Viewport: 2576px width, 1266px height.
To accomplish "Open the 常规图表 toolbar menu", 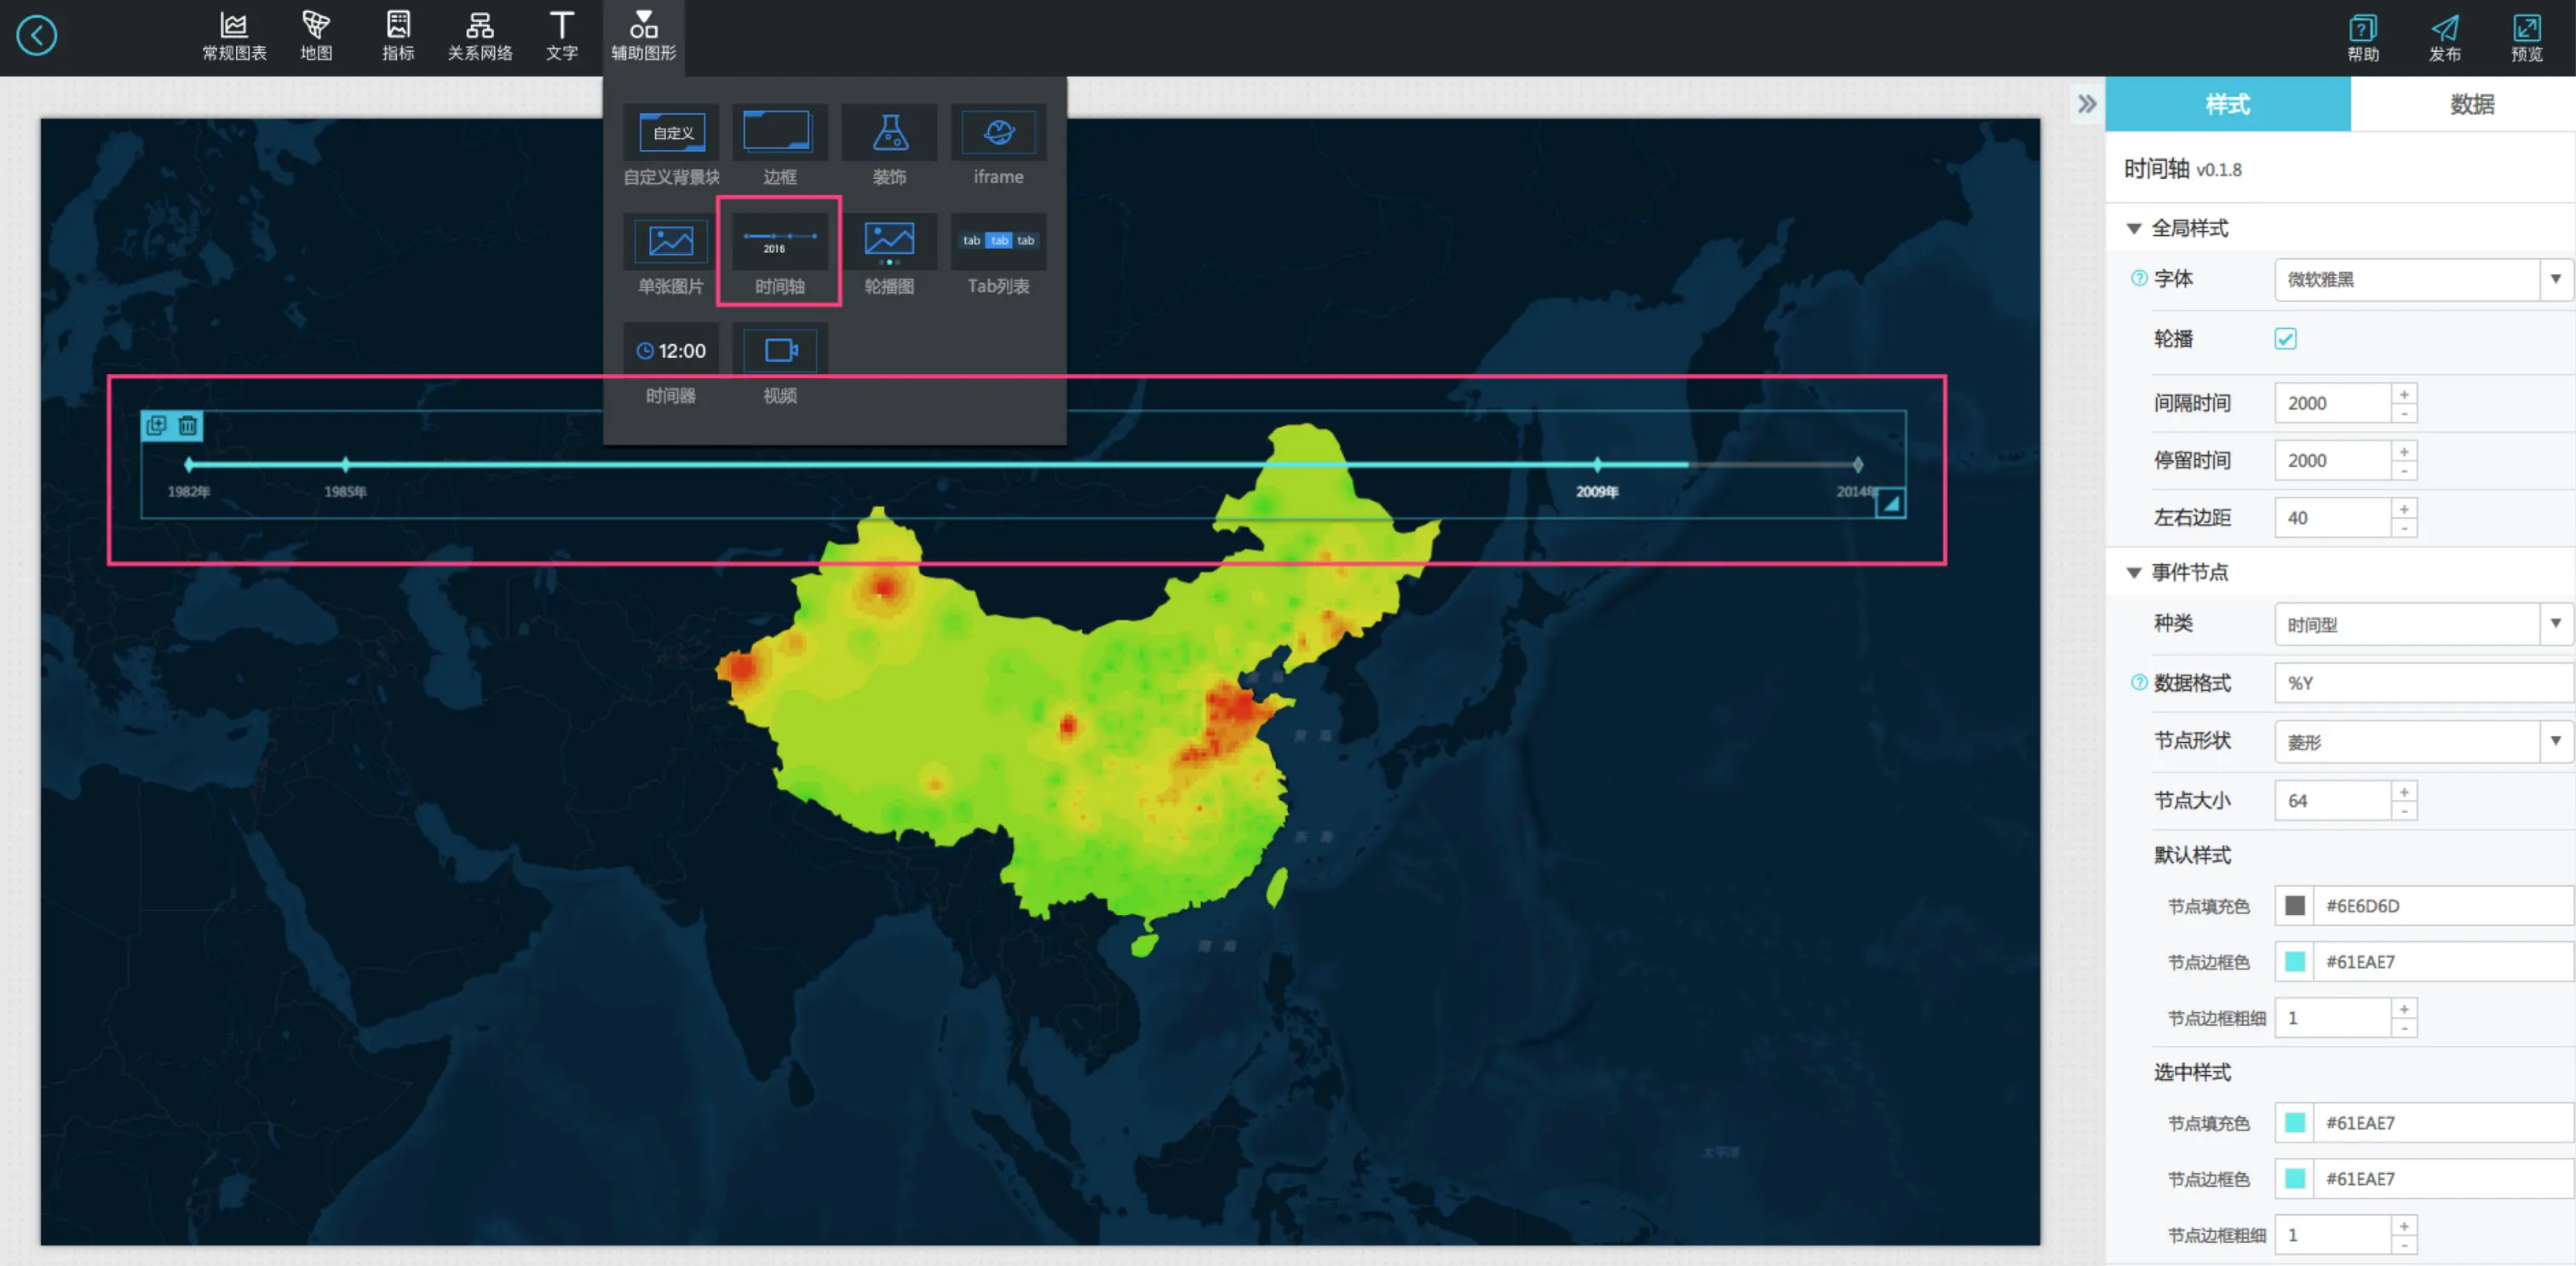I will click(234, 36).
